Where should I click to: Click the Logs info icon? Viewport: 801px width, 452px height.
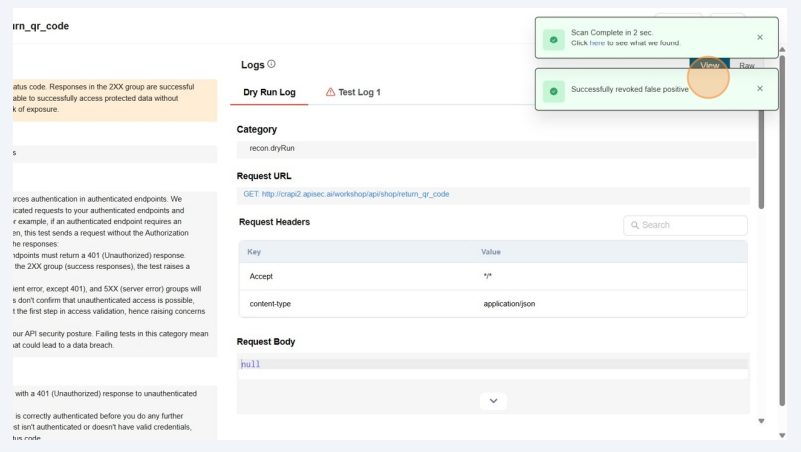(272, 65)
